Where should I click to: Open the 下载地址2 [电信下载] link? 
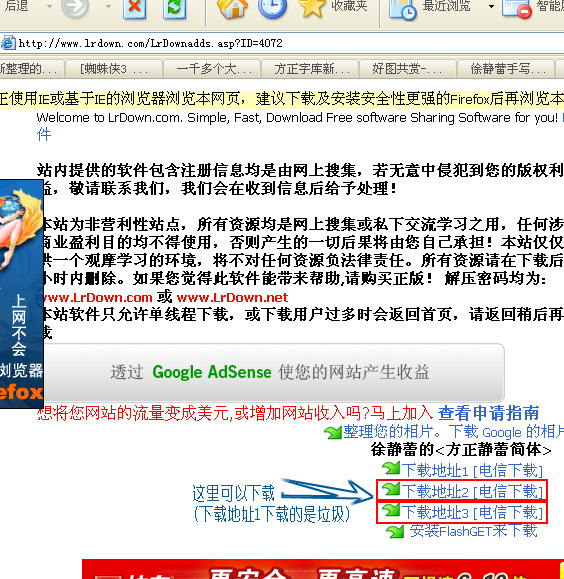tap(472, 491)
